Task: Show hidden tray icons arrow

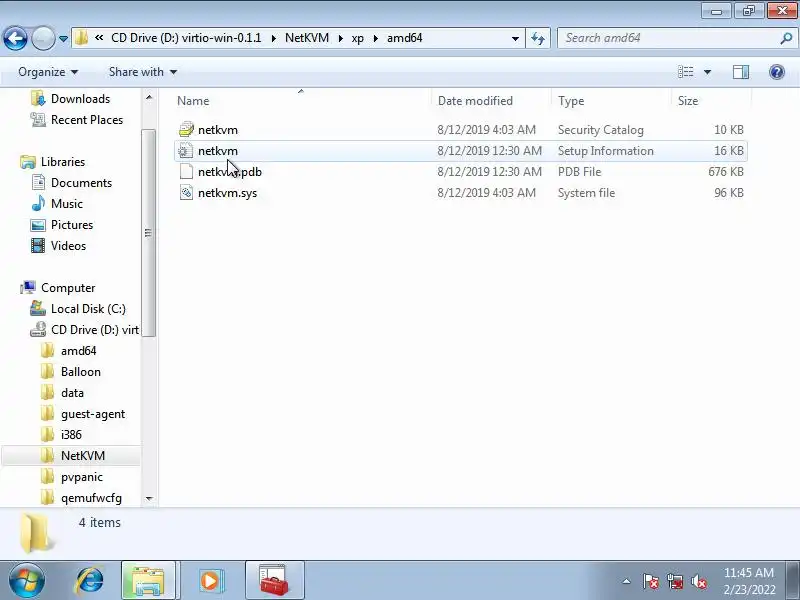Action: click(x=627, y=581)
